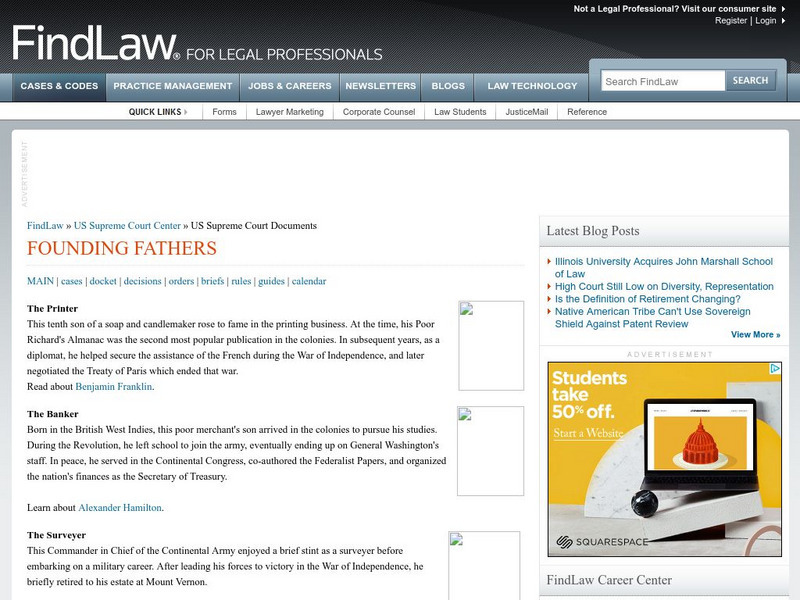This screenshot has height=600, width=800.
Task: Open Forms quick link
Action: coord(224,112)
